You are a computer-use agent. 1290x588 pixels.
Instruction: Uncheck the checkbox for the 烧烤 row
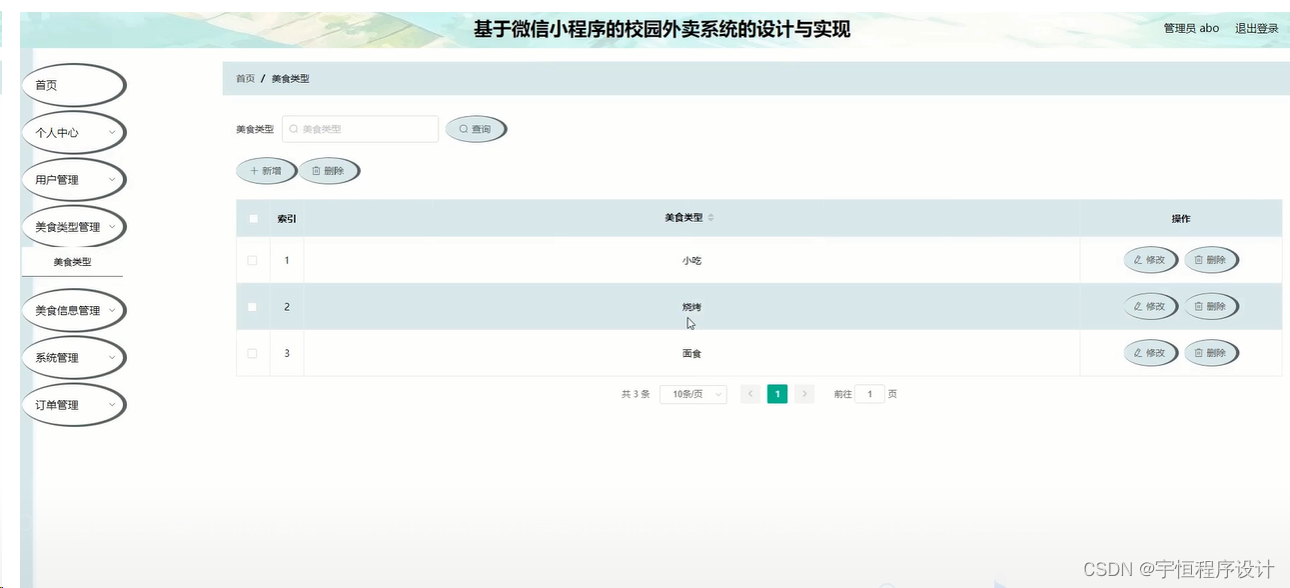[252, 306]
